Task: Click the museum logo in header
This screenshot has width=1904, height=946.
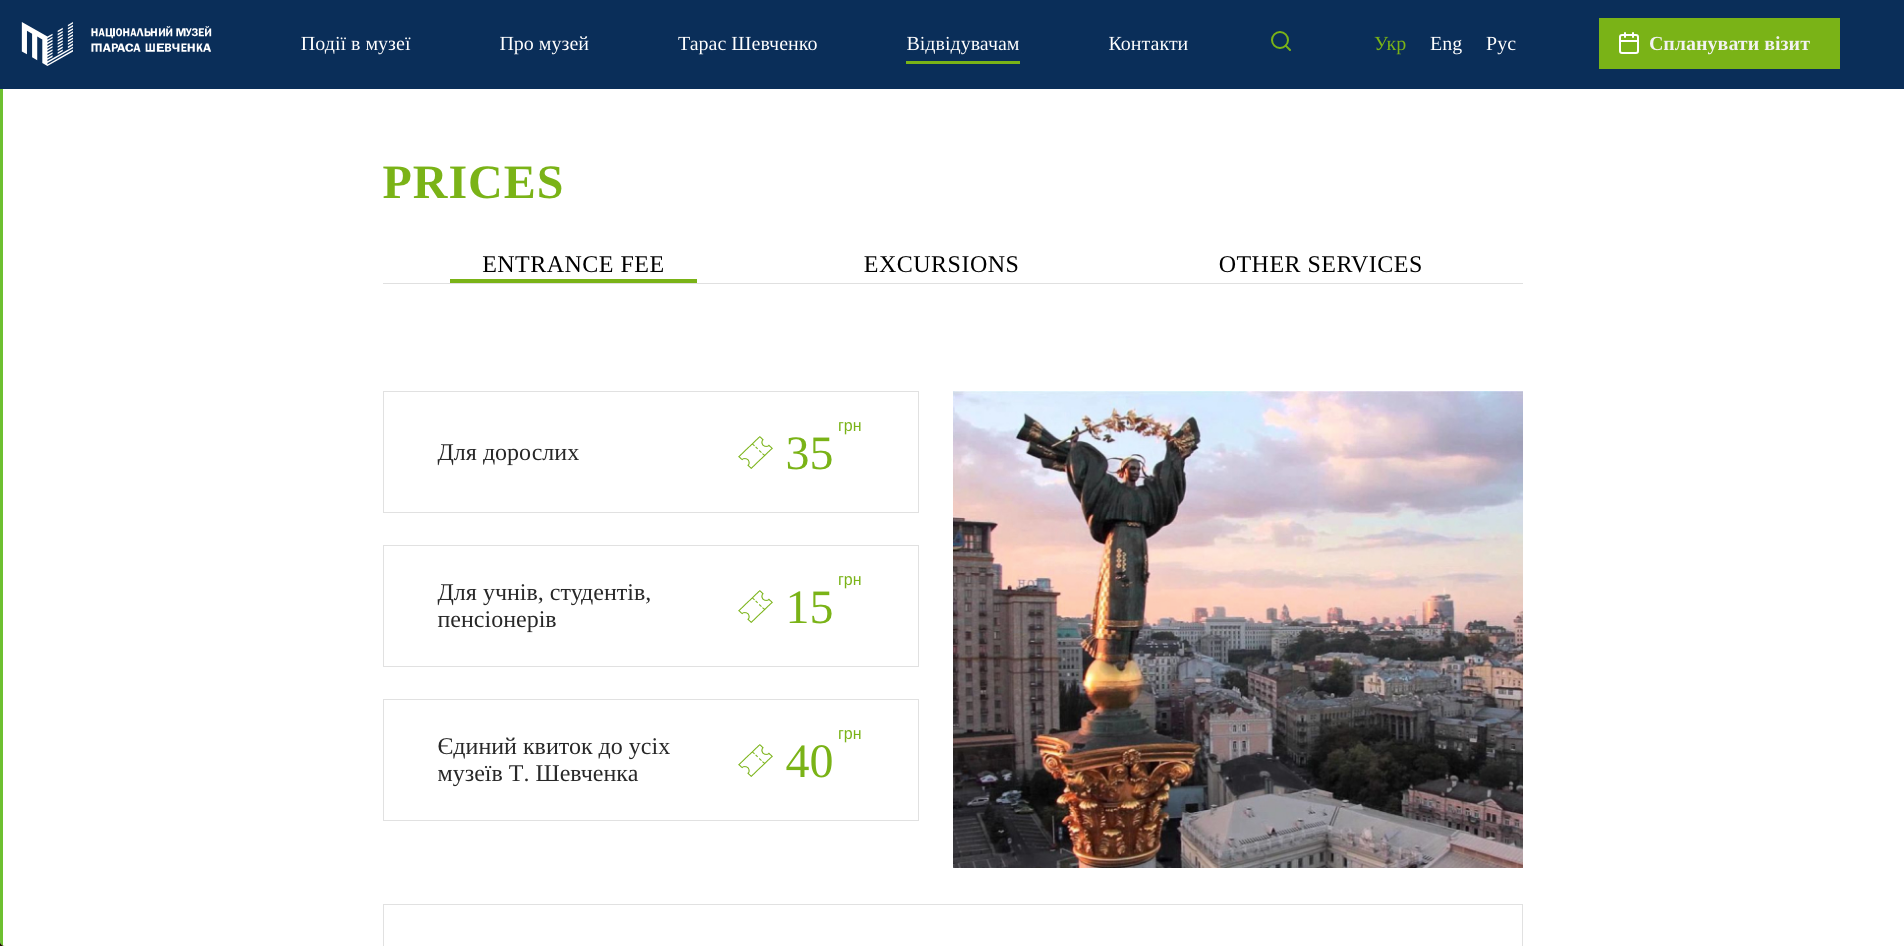Action: pos(116,44)
